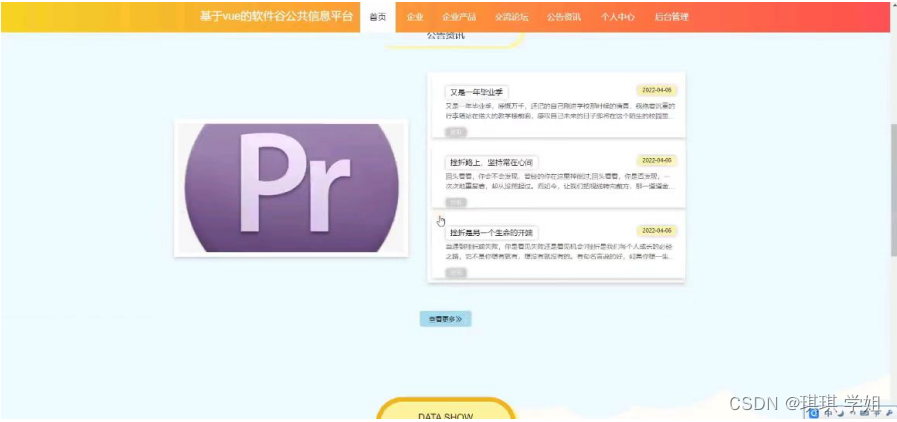897x422 pixels.
Task: Open the 企业产品 navigation item
Action: coord(459,17)
